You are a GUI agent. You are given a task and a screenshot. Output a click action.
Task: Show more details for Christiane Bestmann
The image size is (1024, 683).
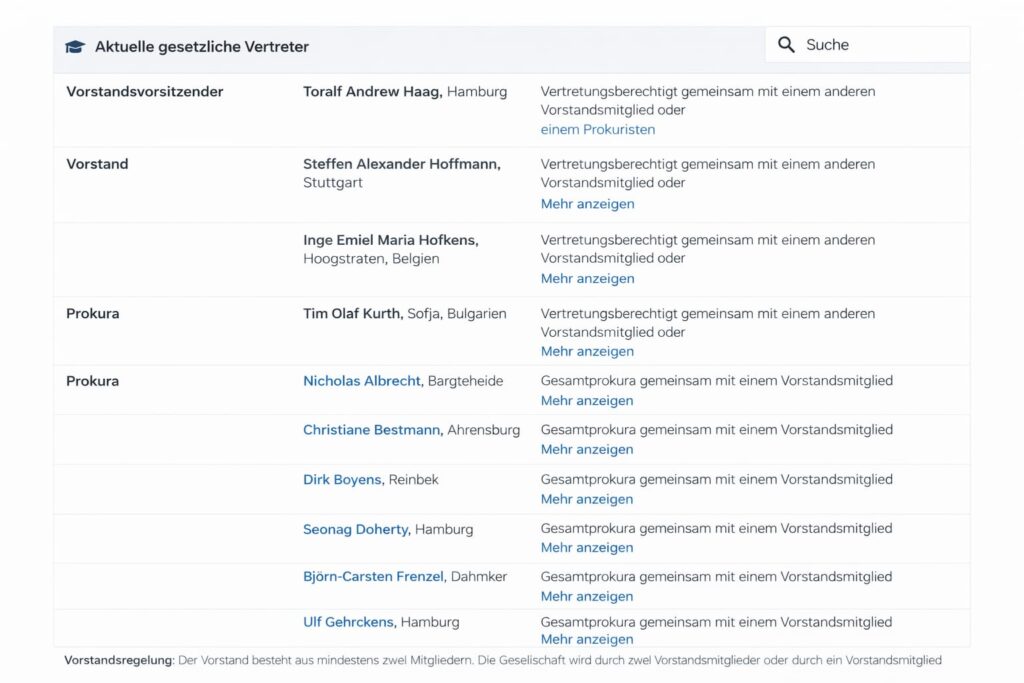[x=587, y=450]
